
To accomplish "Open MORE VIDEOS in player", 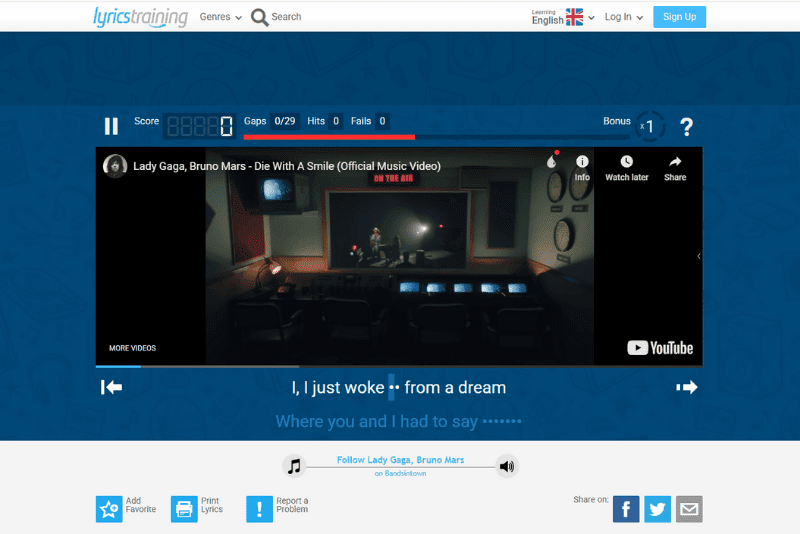I will (132, 348).
